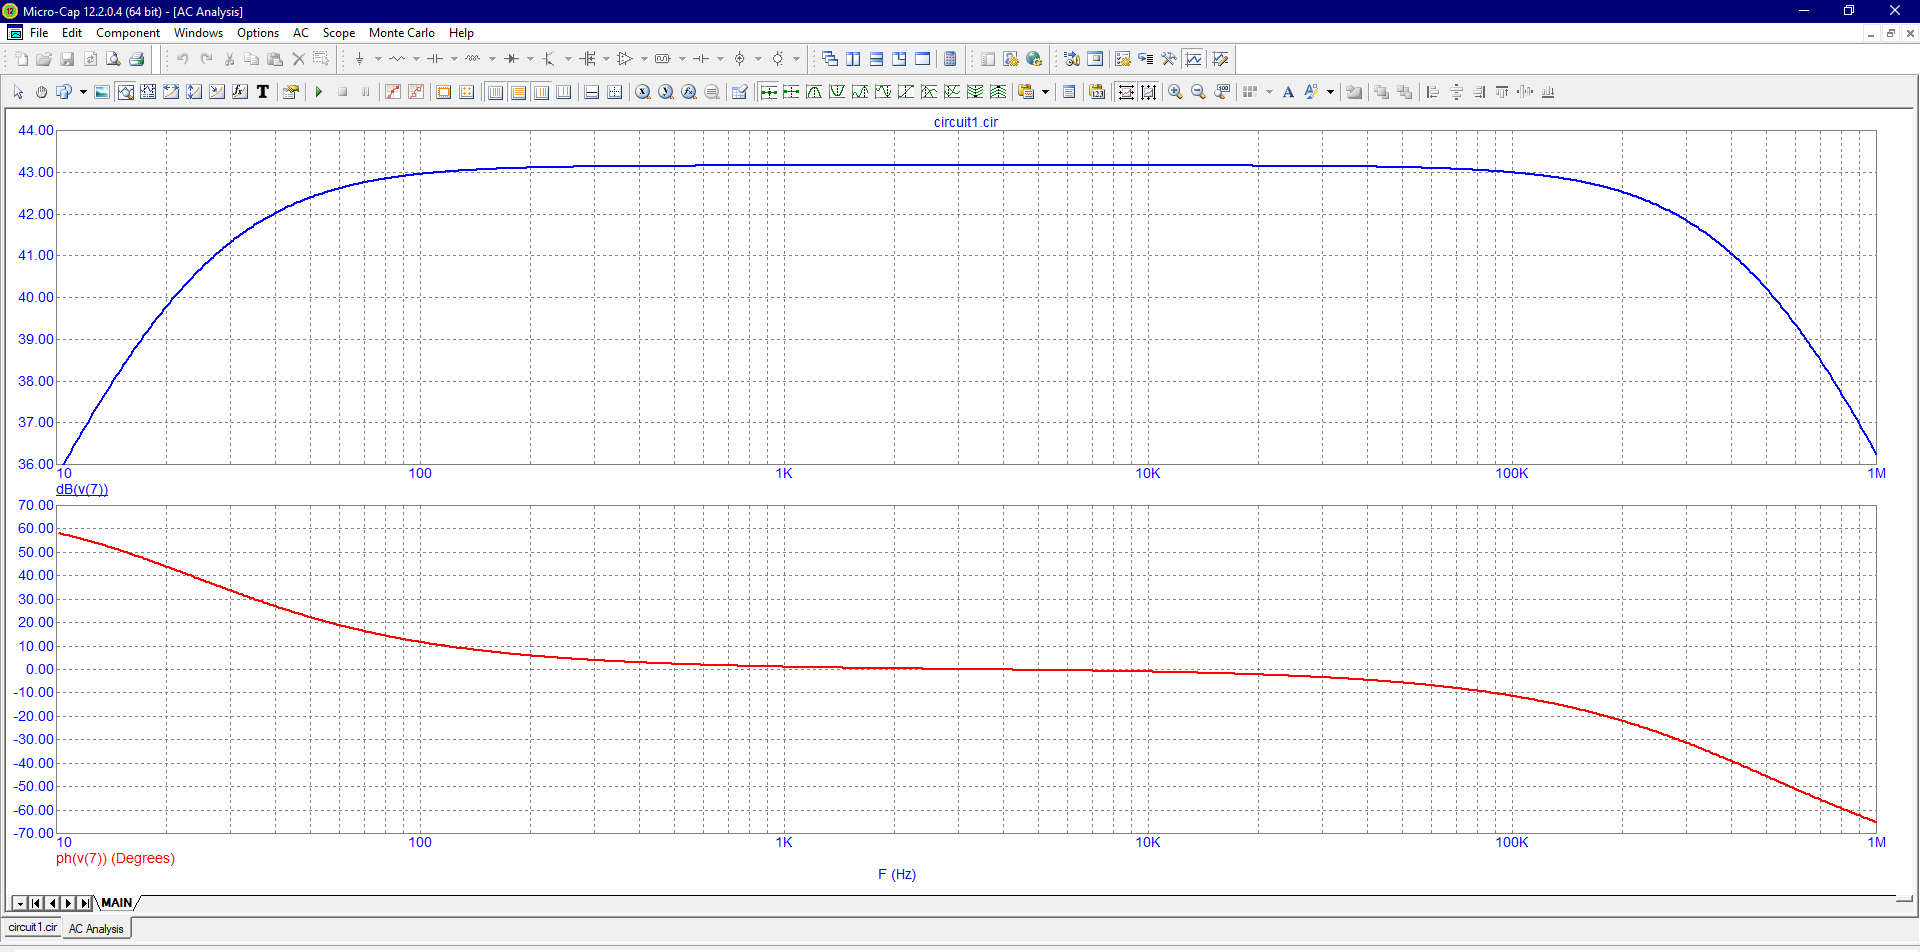The image size is (1920, 952).
Task: Toggle the analysis plot button in top toolbar
Action: click(1193, 59)
